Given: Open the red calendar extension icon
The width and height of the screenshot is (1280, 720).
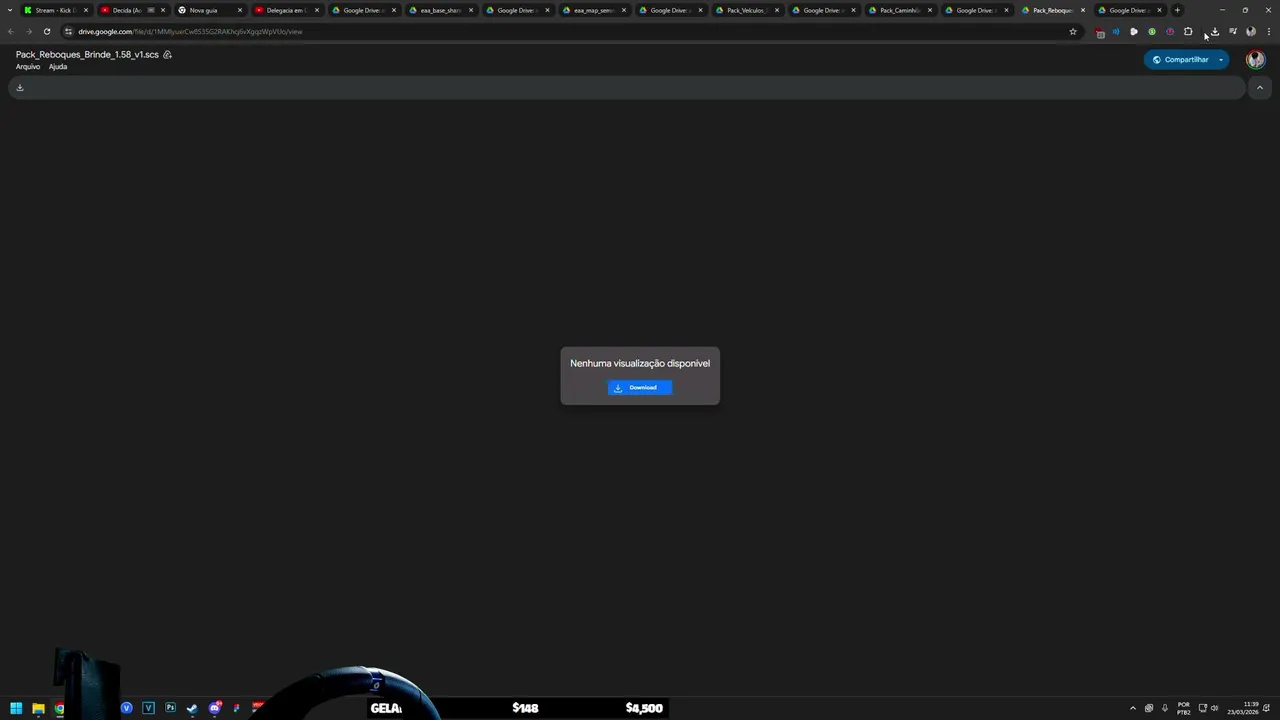Looking at the screenshot, I should [1100, 32].
